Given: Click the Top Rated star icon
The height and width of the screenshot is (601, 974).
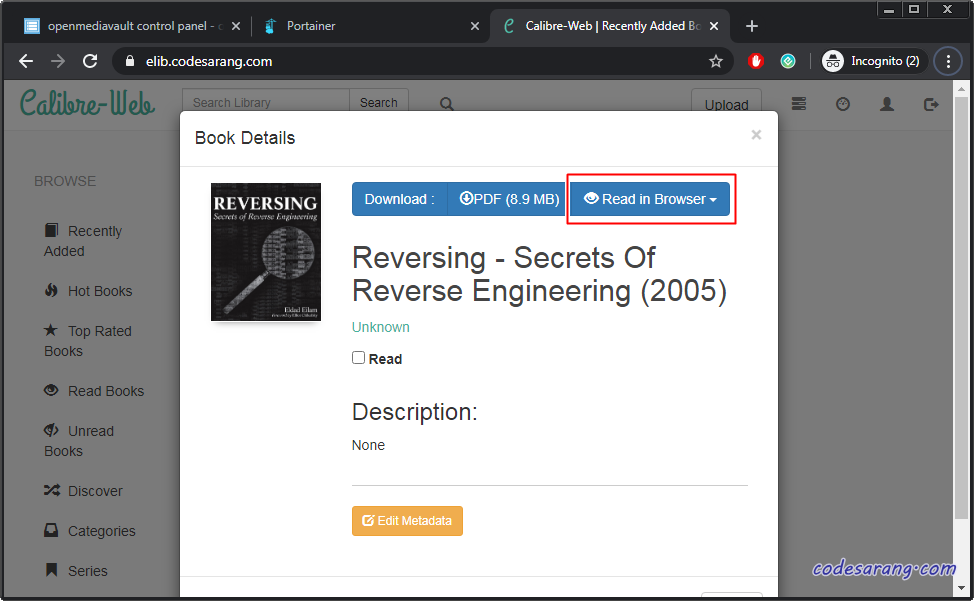Looking at the screenshot, I should (52, 330).
